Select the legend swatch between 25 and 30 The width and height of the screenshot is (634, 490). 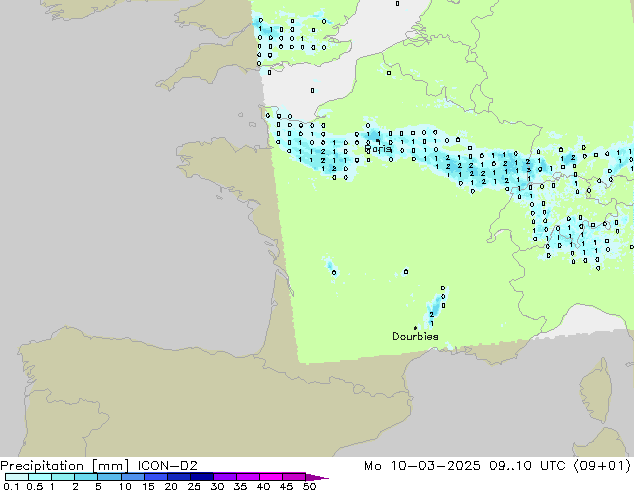201,477
